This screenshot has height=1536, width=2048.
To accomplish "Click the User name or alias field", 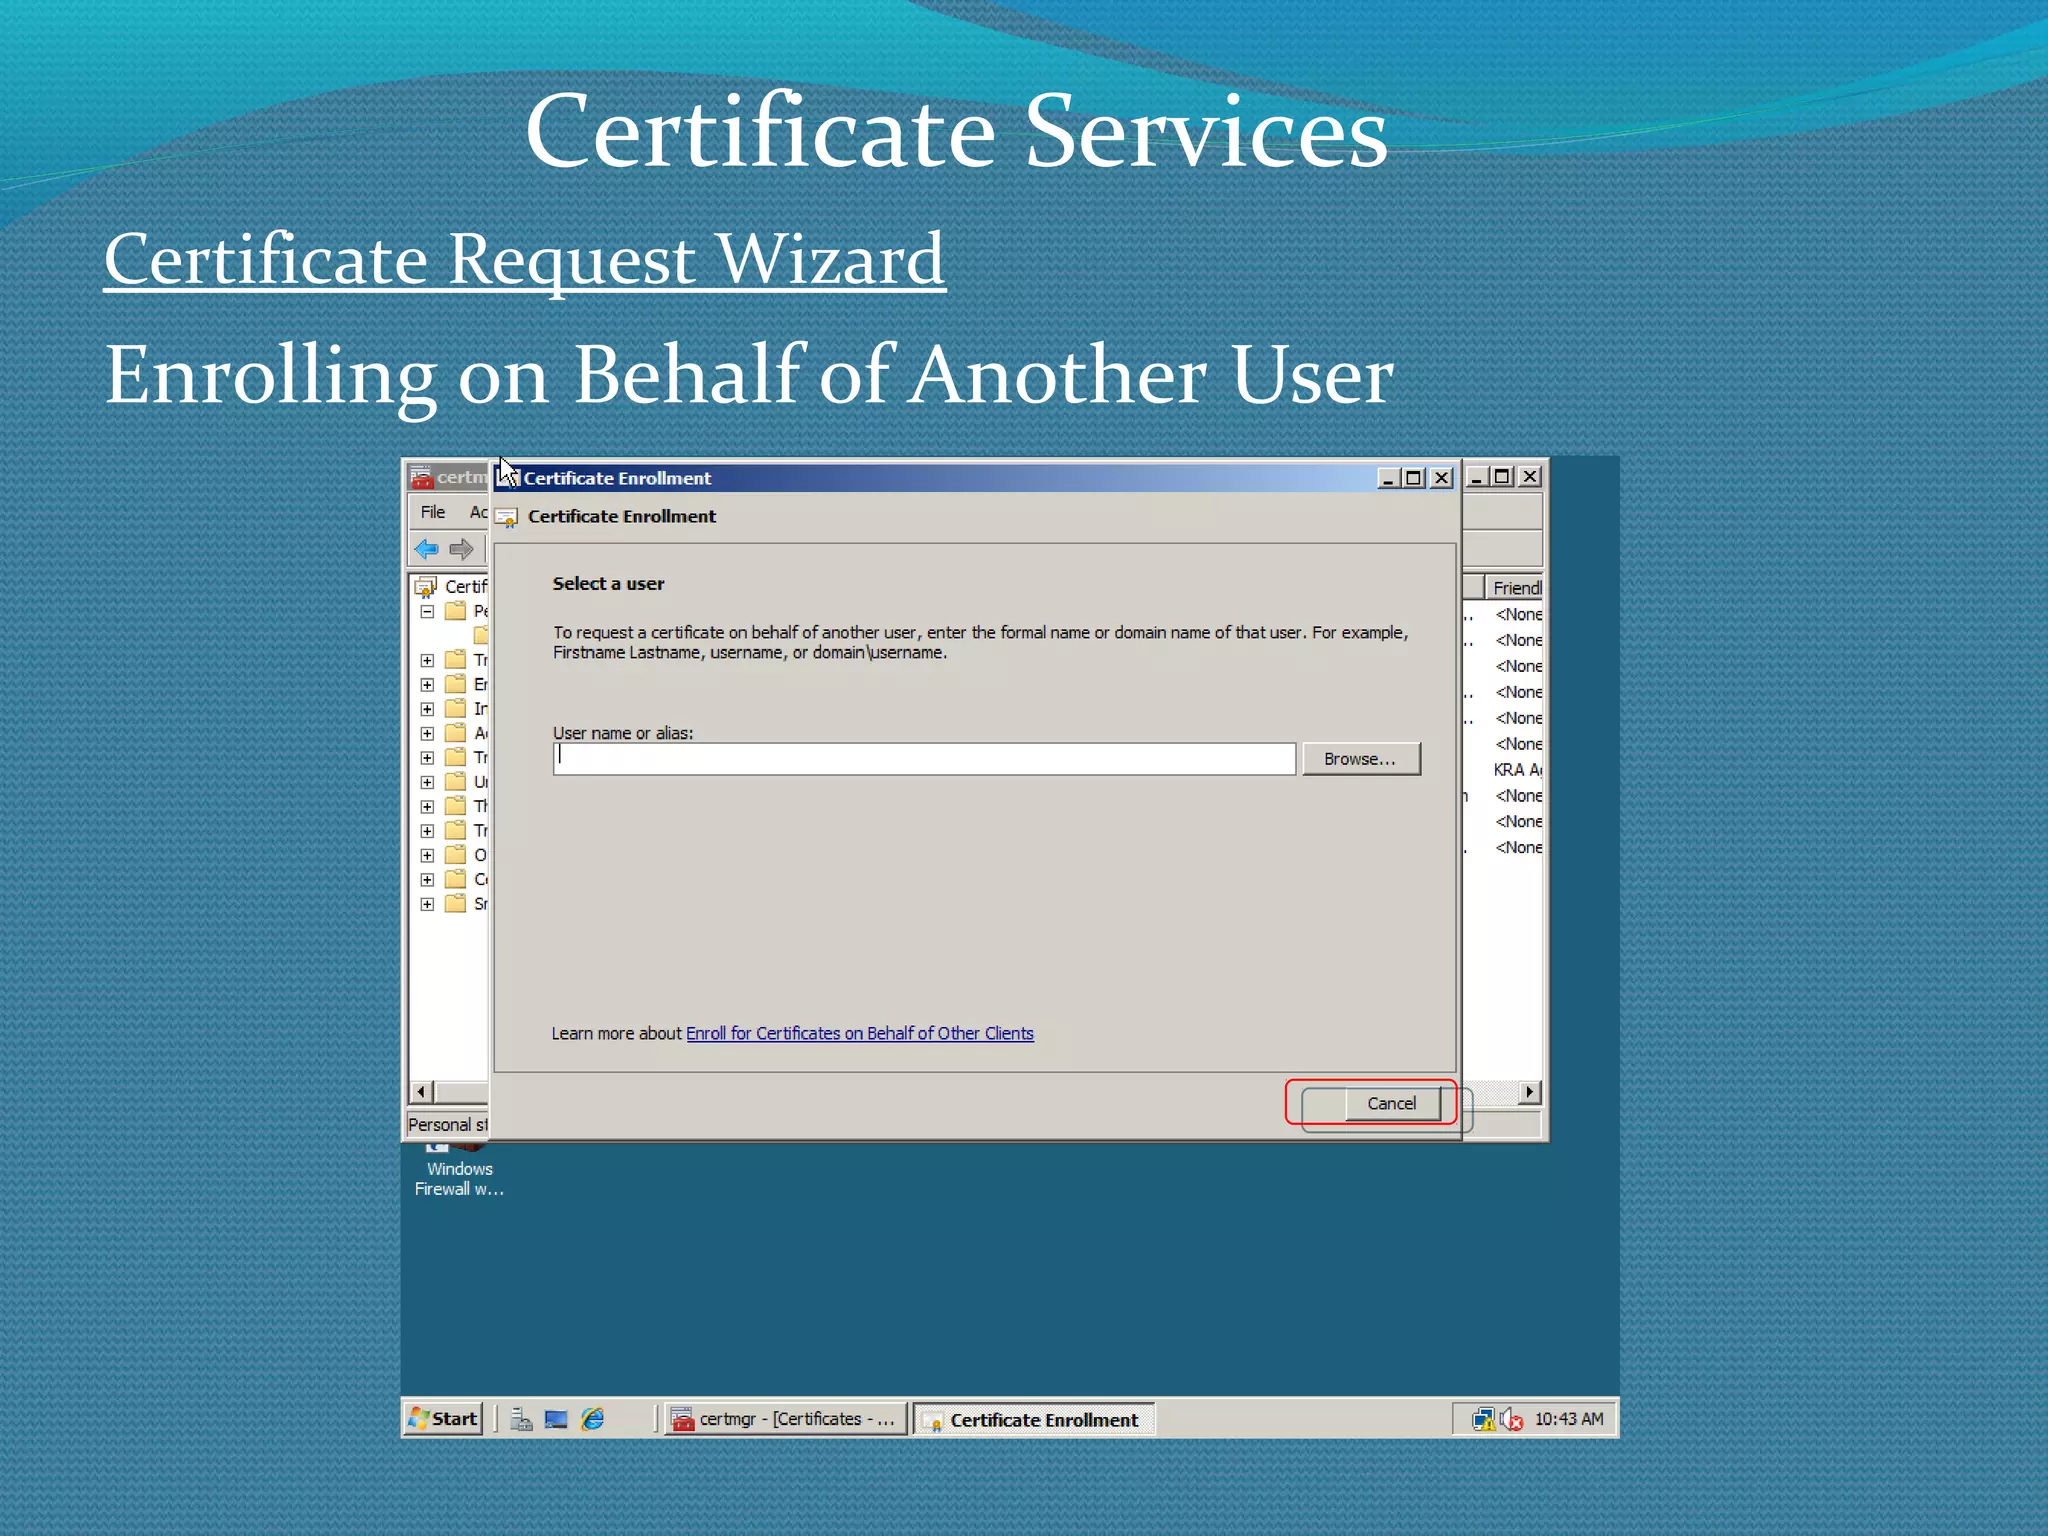I will point(924,759).
